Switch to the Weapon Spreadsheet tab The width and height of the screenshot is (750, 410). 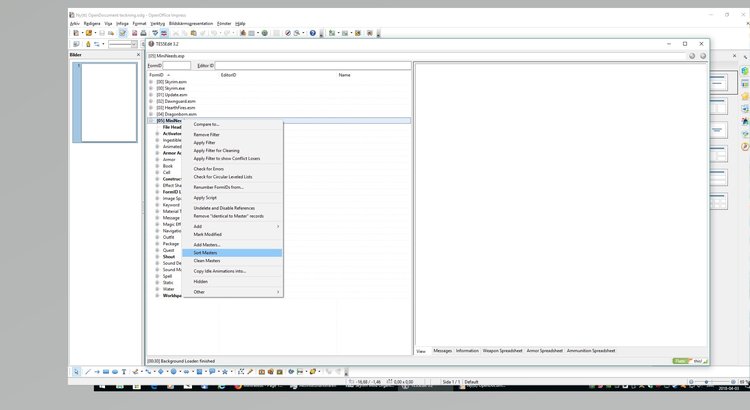(x=502, y=351)
